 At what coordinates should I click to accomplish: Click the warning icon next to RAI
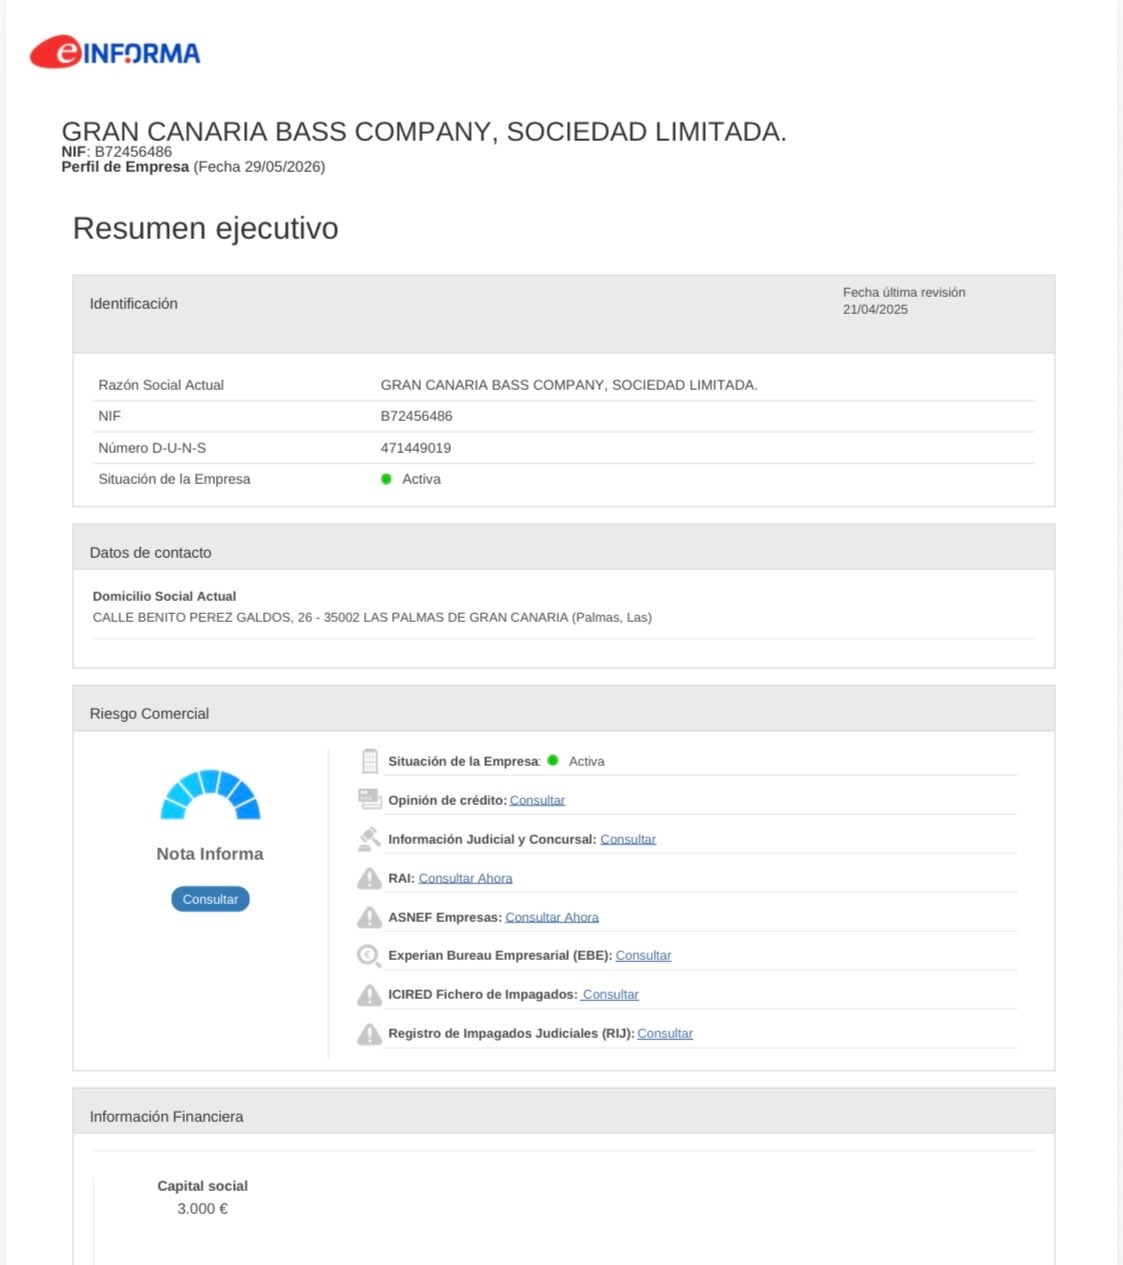[370, 878]
